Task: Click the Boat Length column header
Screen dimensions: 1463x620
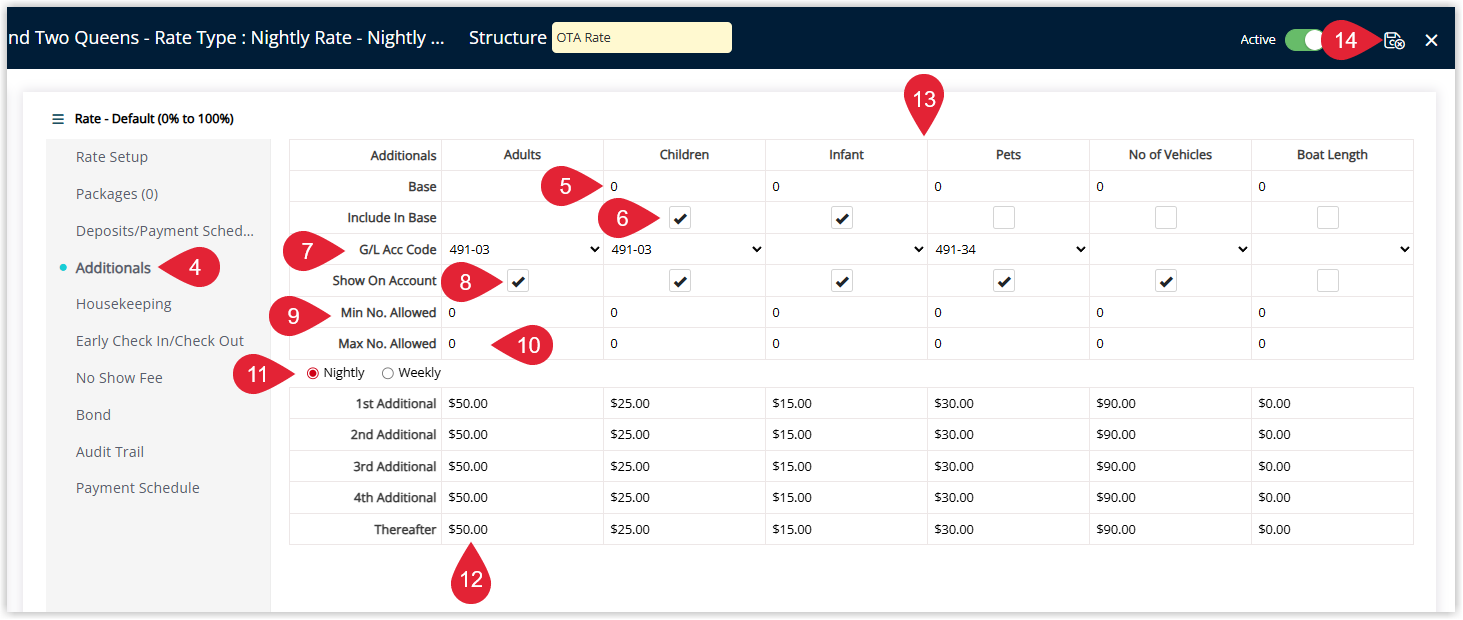Action: [1332, 155]
